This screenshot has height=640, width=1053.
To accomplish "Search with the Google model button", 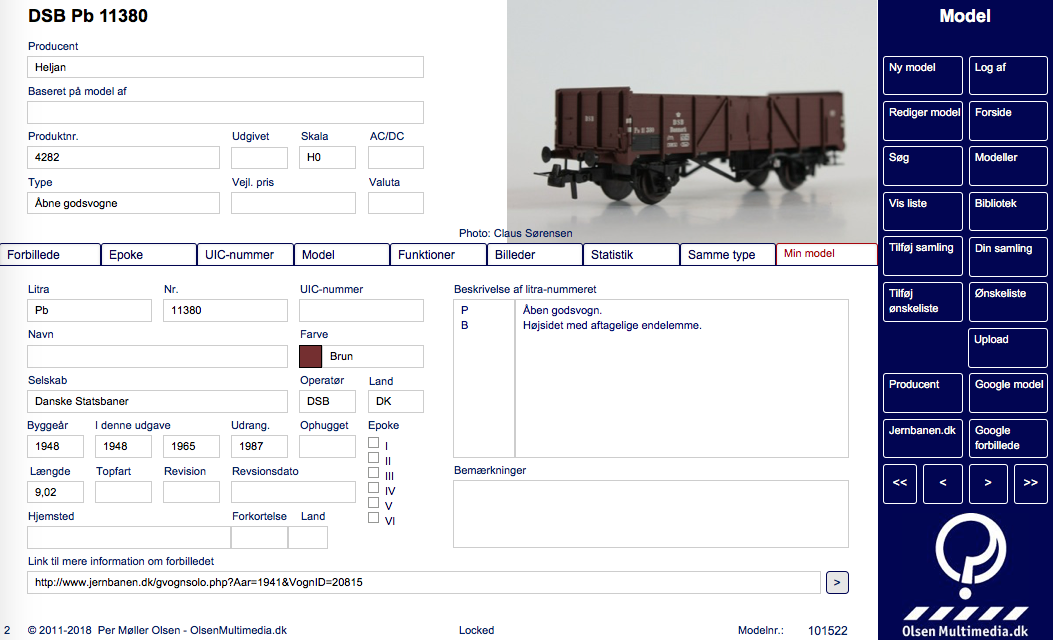I will click(1008, 393).
